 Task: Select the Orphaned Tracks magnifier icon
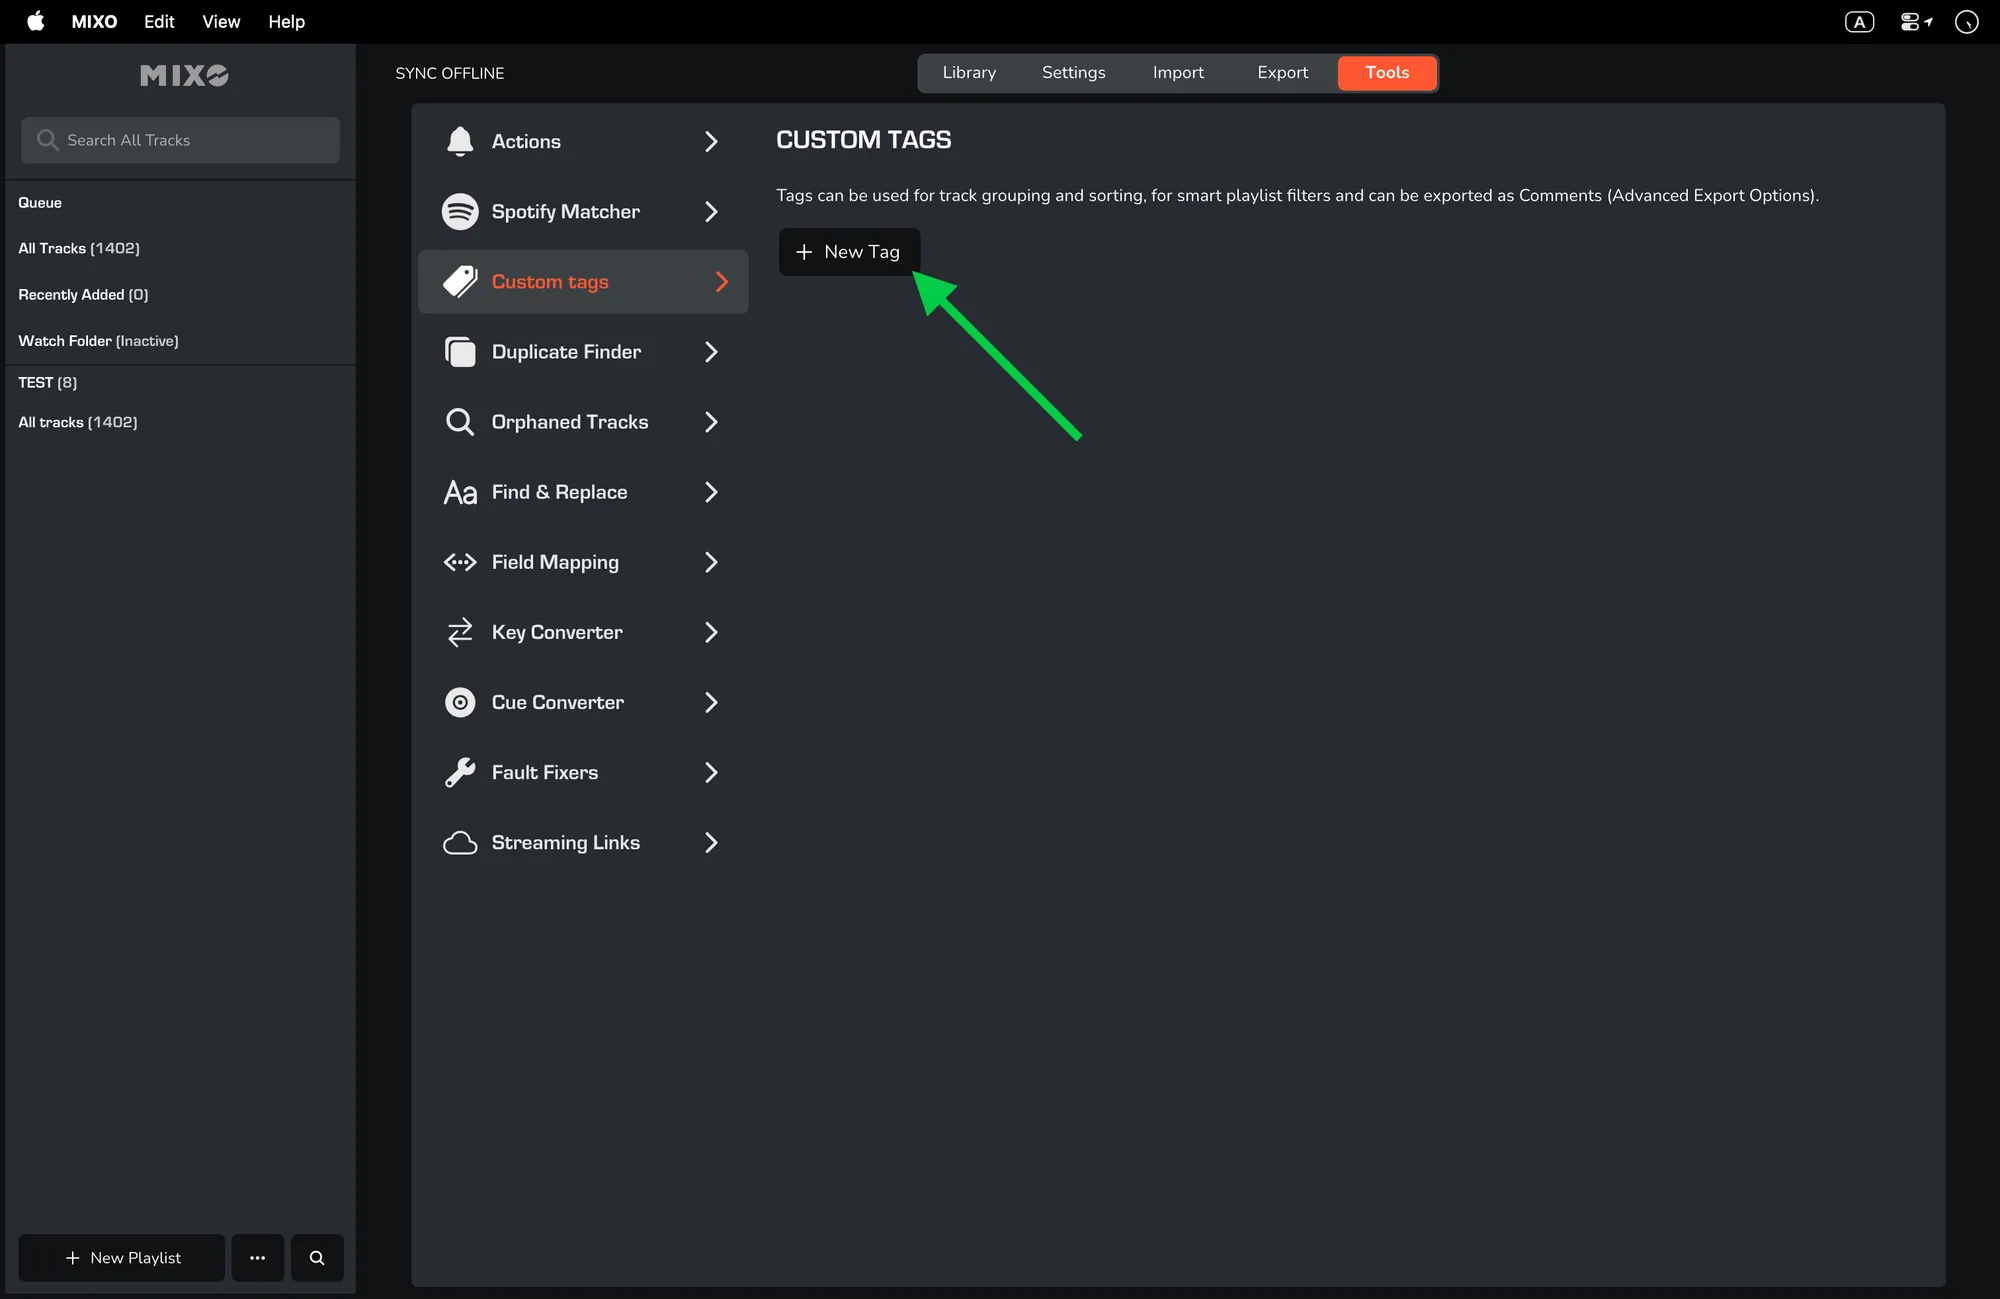coord(460,422)
